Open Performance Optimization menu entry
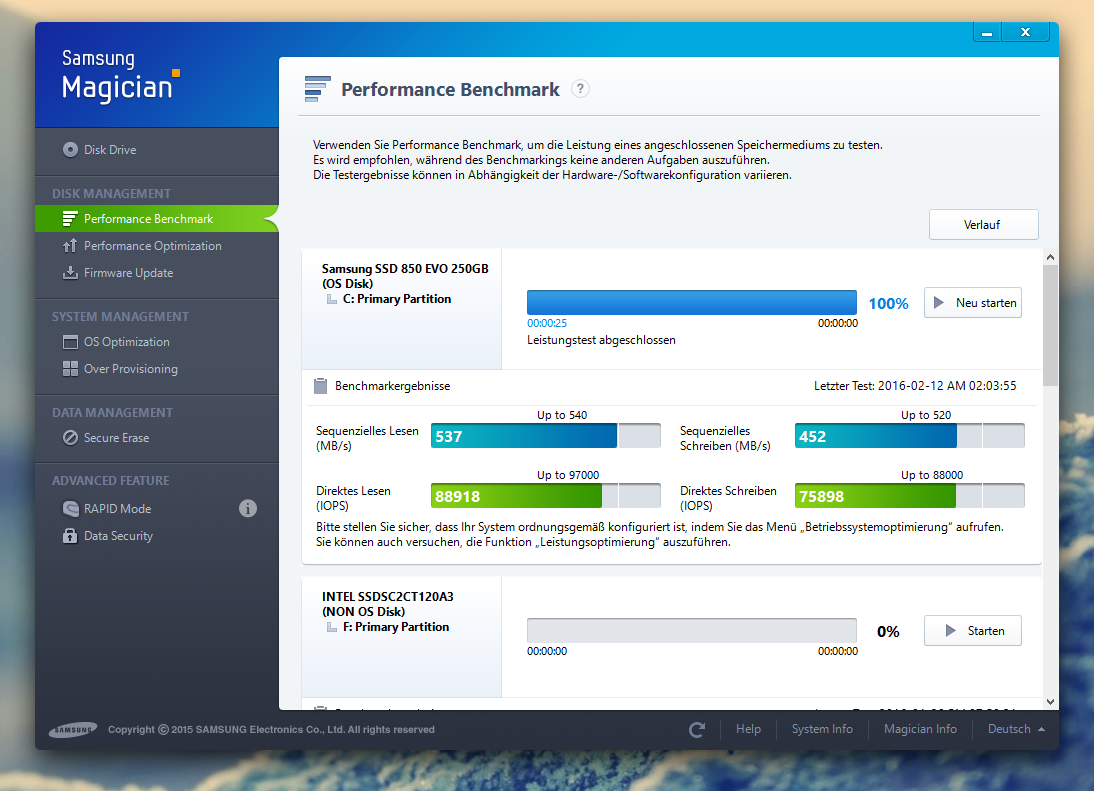The width and height of the screenshot is (1094, 791). pos(153,246)
